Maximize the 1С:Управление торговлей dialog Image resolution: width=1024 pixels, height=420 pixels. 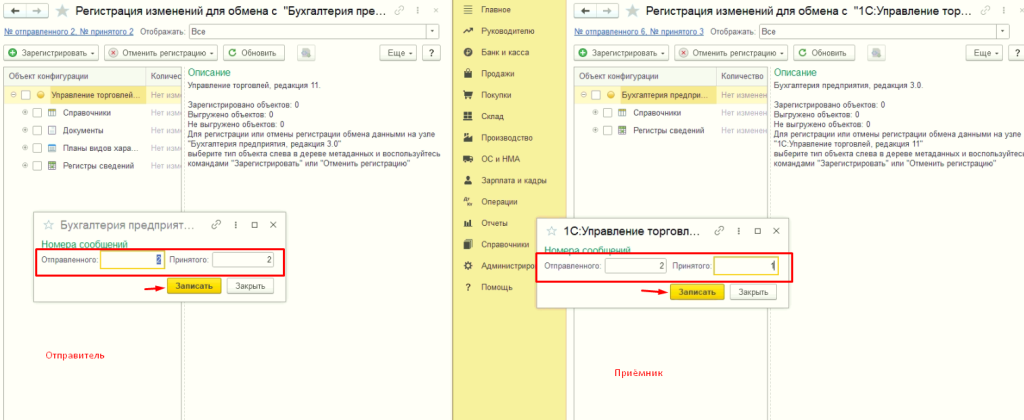[x=758, y=231]
